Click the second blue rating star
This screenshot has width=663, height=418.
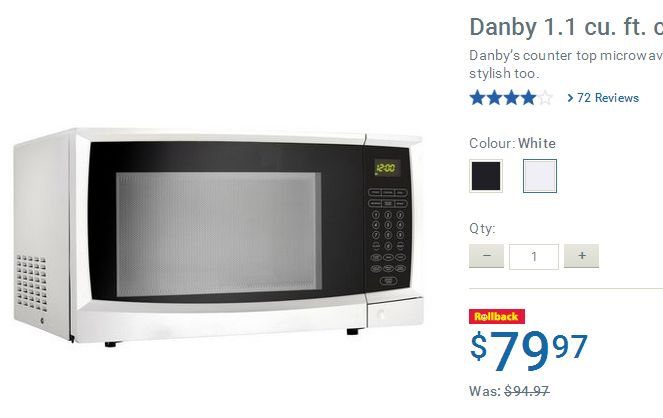click(x=494, y=98)
